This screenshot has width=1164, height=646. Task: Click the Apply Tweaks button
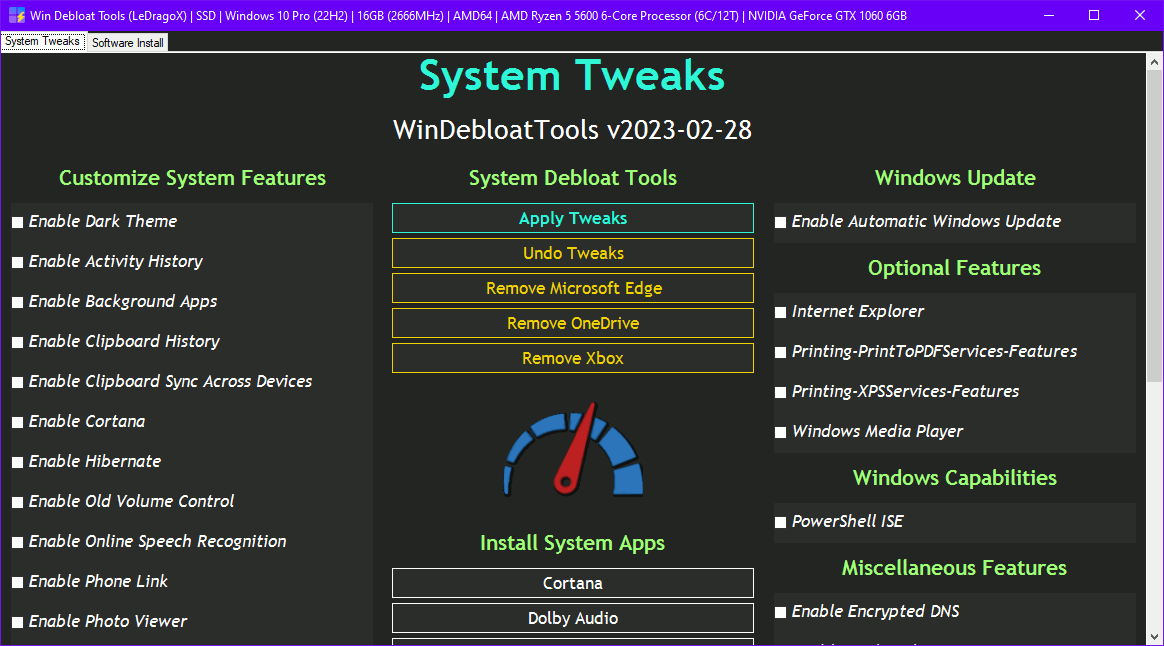pyautogui.click(x=572, y=218)
